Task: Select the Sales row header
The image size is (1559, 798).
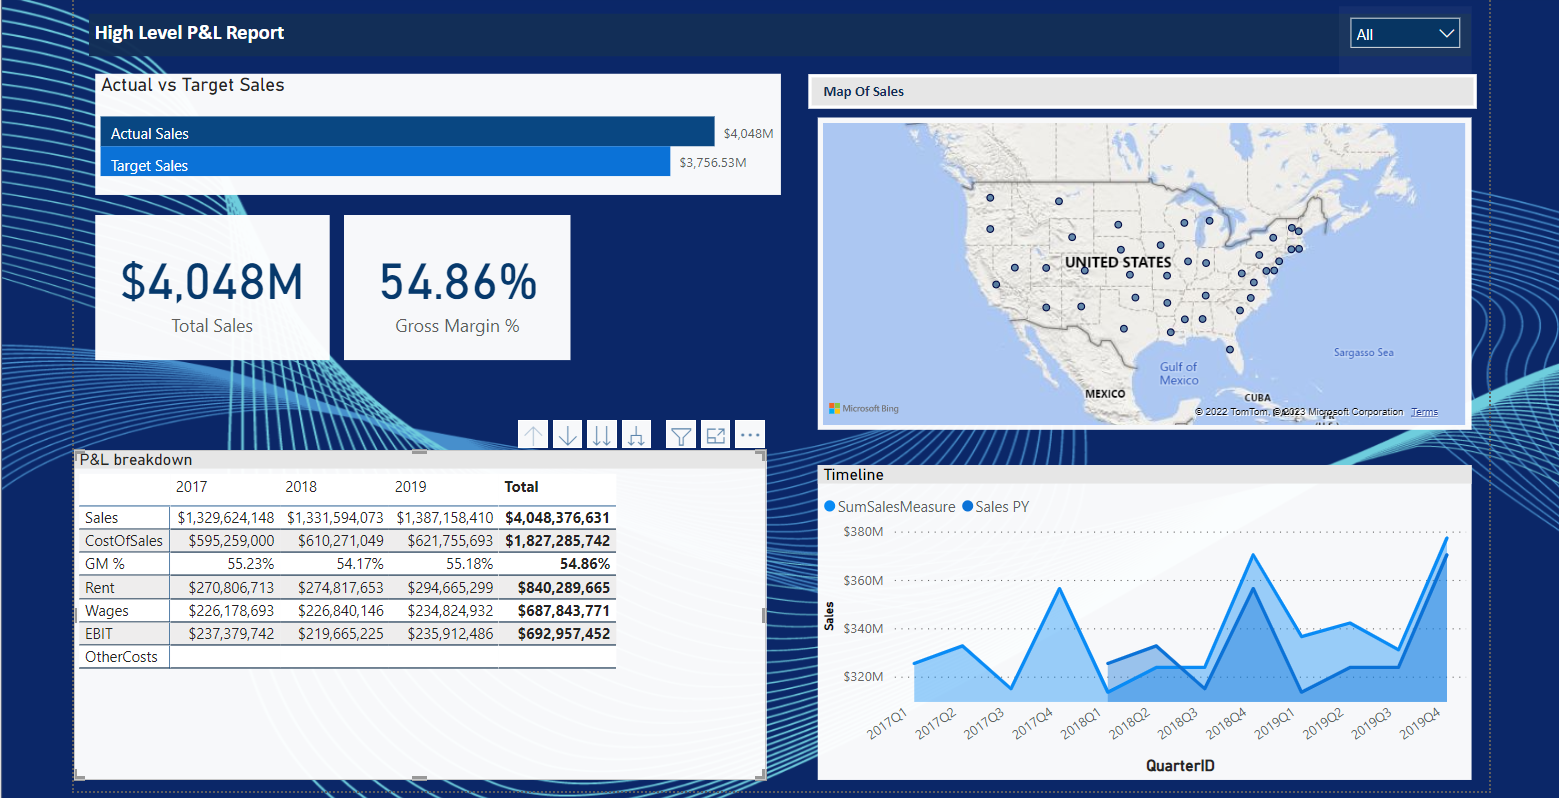Action: click(x=102, y=518)
